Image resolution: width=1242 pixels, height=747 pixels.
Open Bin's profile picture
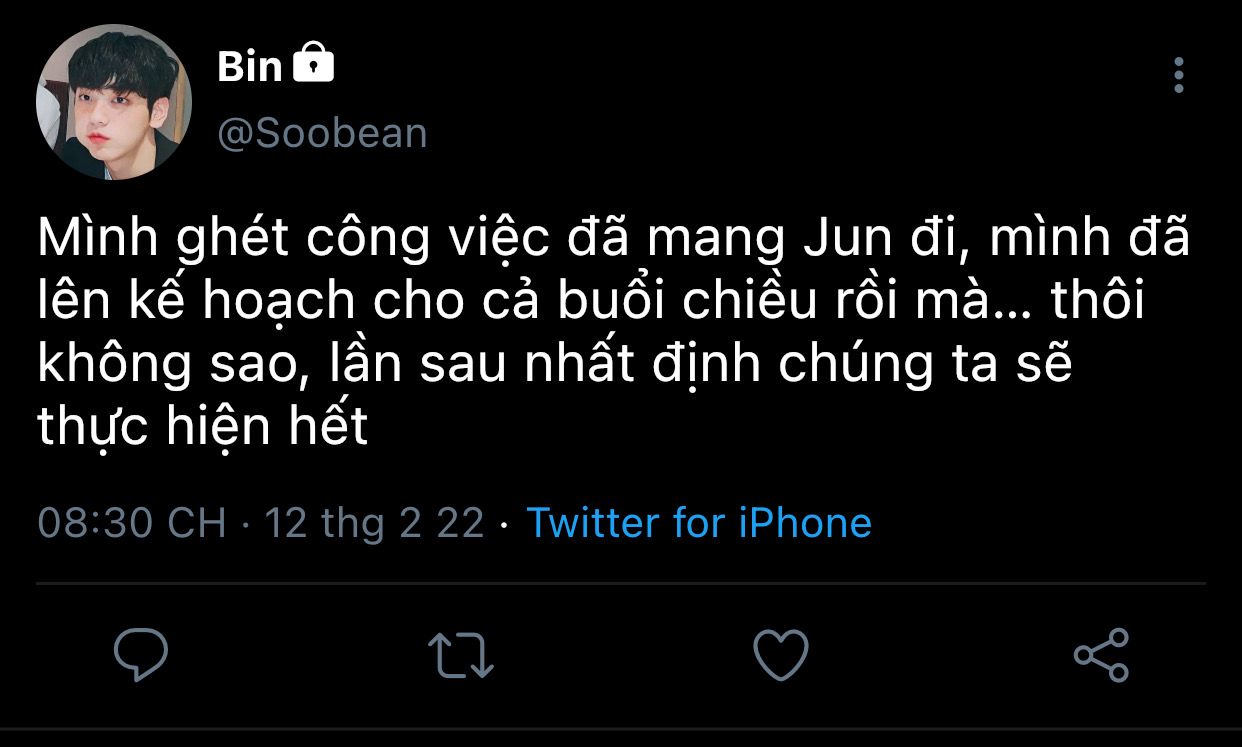pyautogui.click(x=113, y=102)
